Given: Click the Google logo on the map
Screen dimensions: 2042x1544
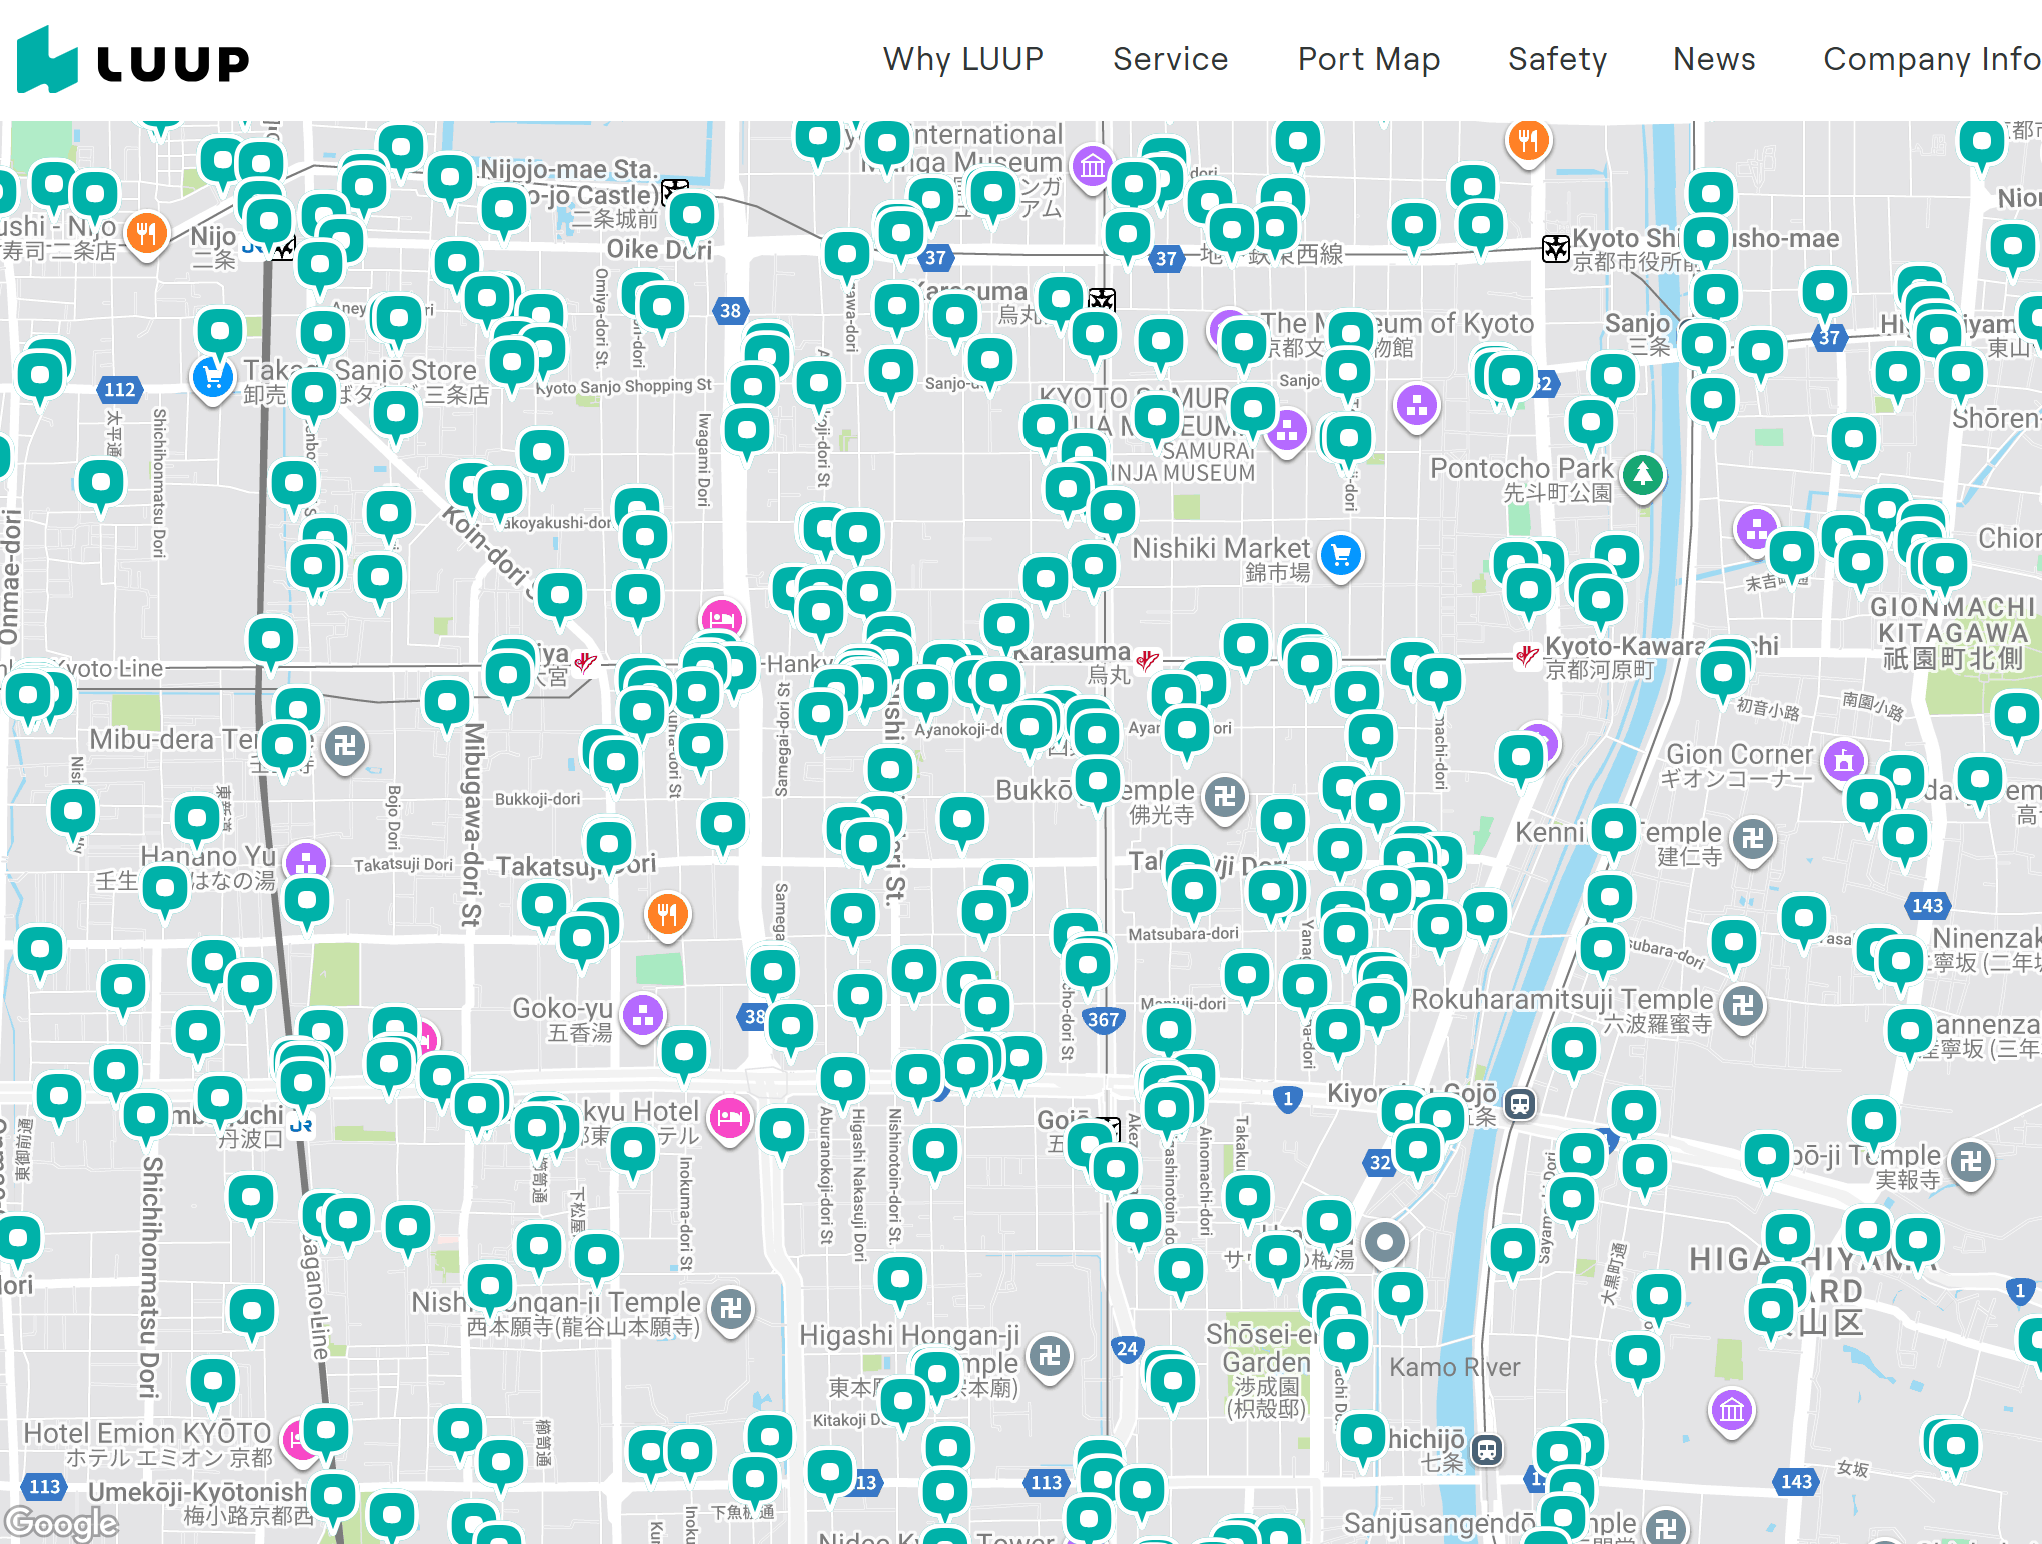Looking at the screenshot, I should [60, 1523].
